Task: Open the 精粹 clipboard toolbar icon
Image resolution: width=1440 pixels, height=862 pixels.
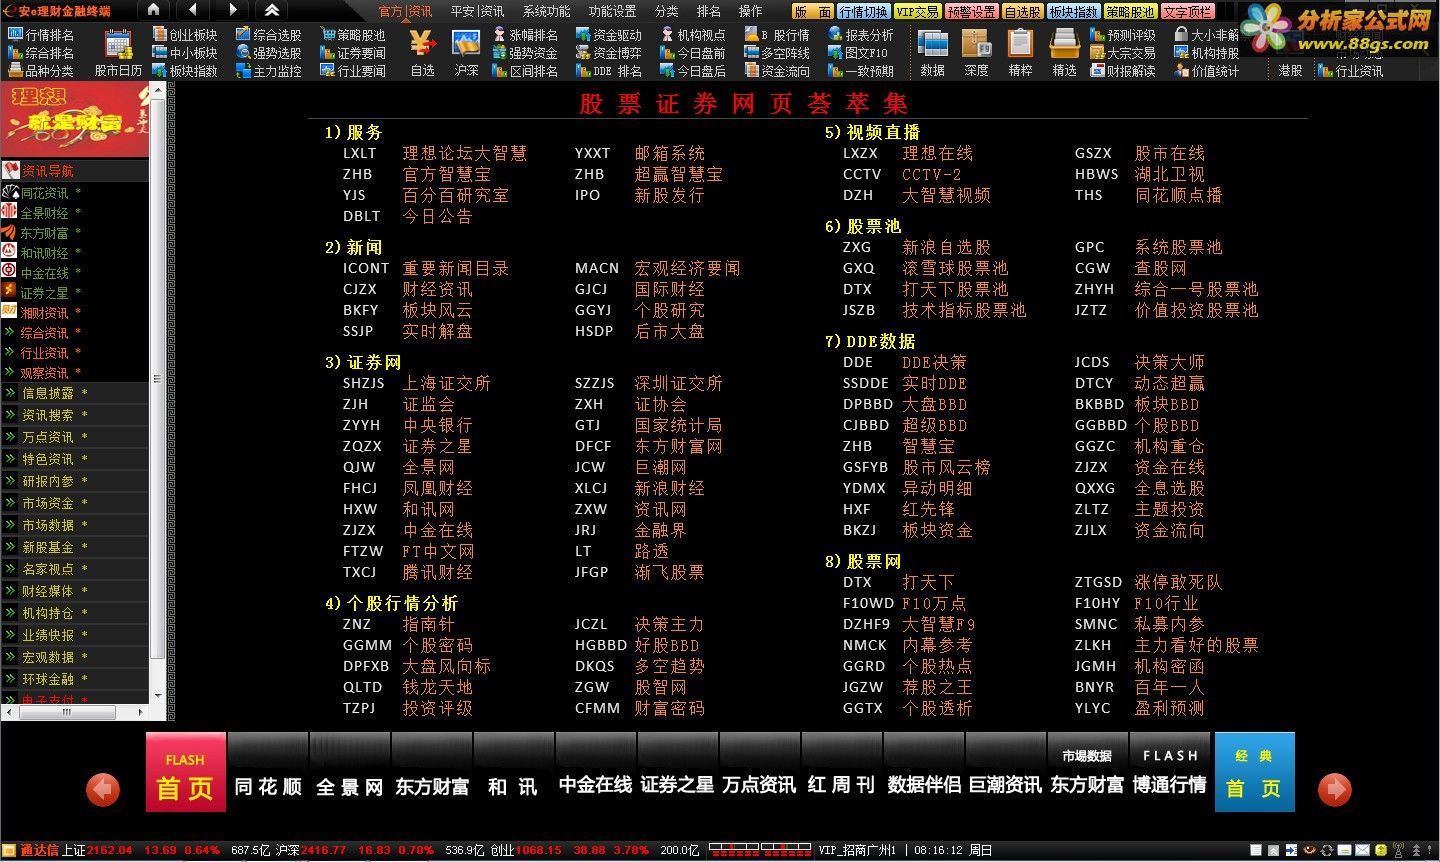Action: (x=1020, y=54)
